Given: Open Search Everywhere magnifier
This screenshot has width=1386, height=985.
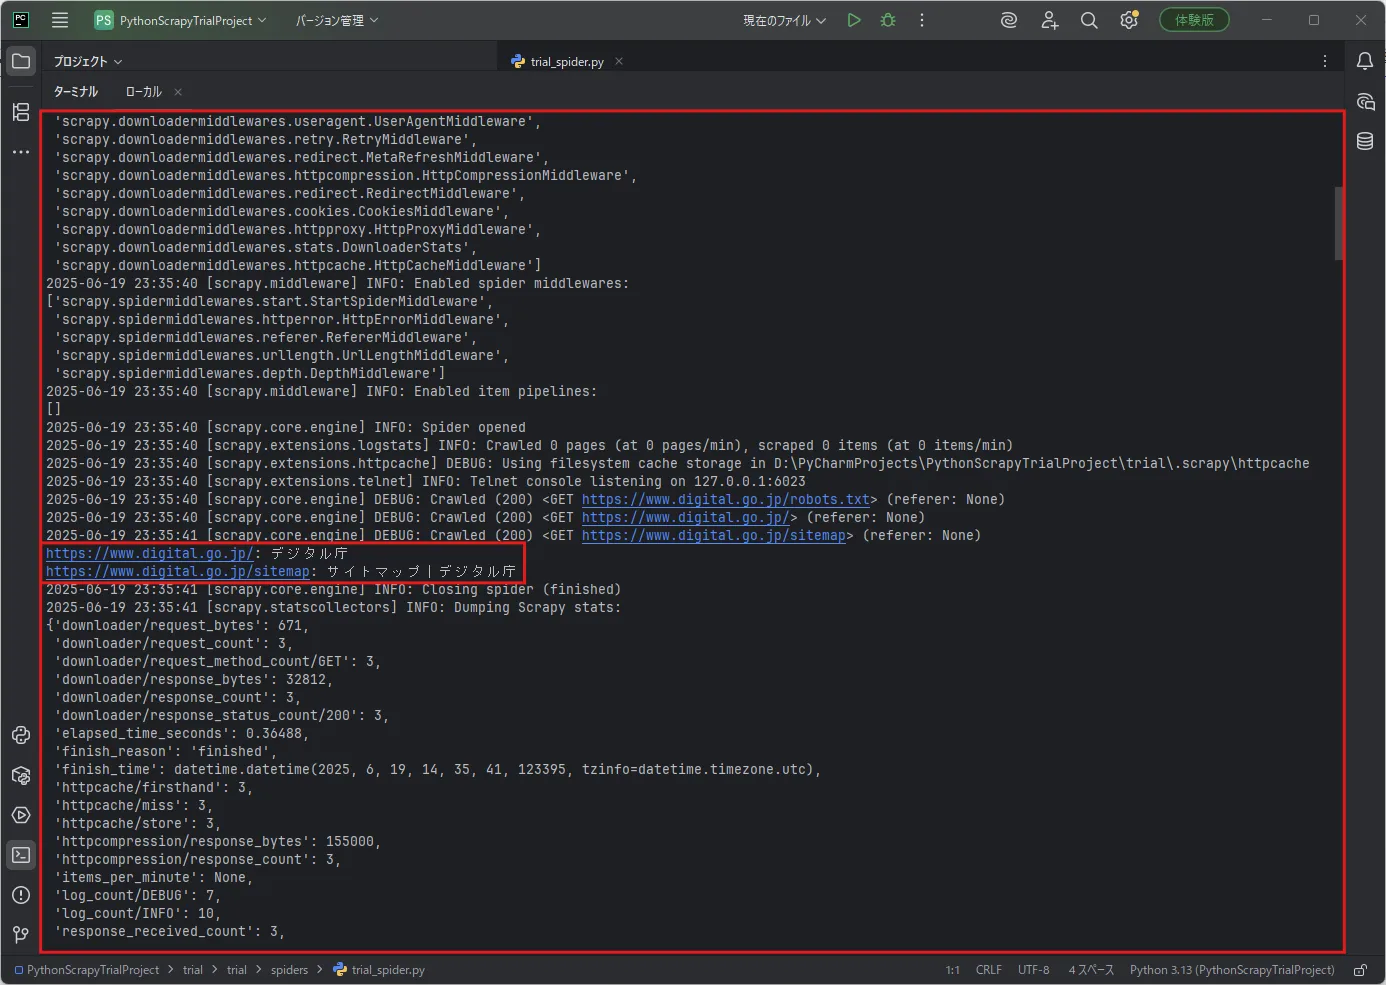Looking at the screenshot, I should 1089,20.
